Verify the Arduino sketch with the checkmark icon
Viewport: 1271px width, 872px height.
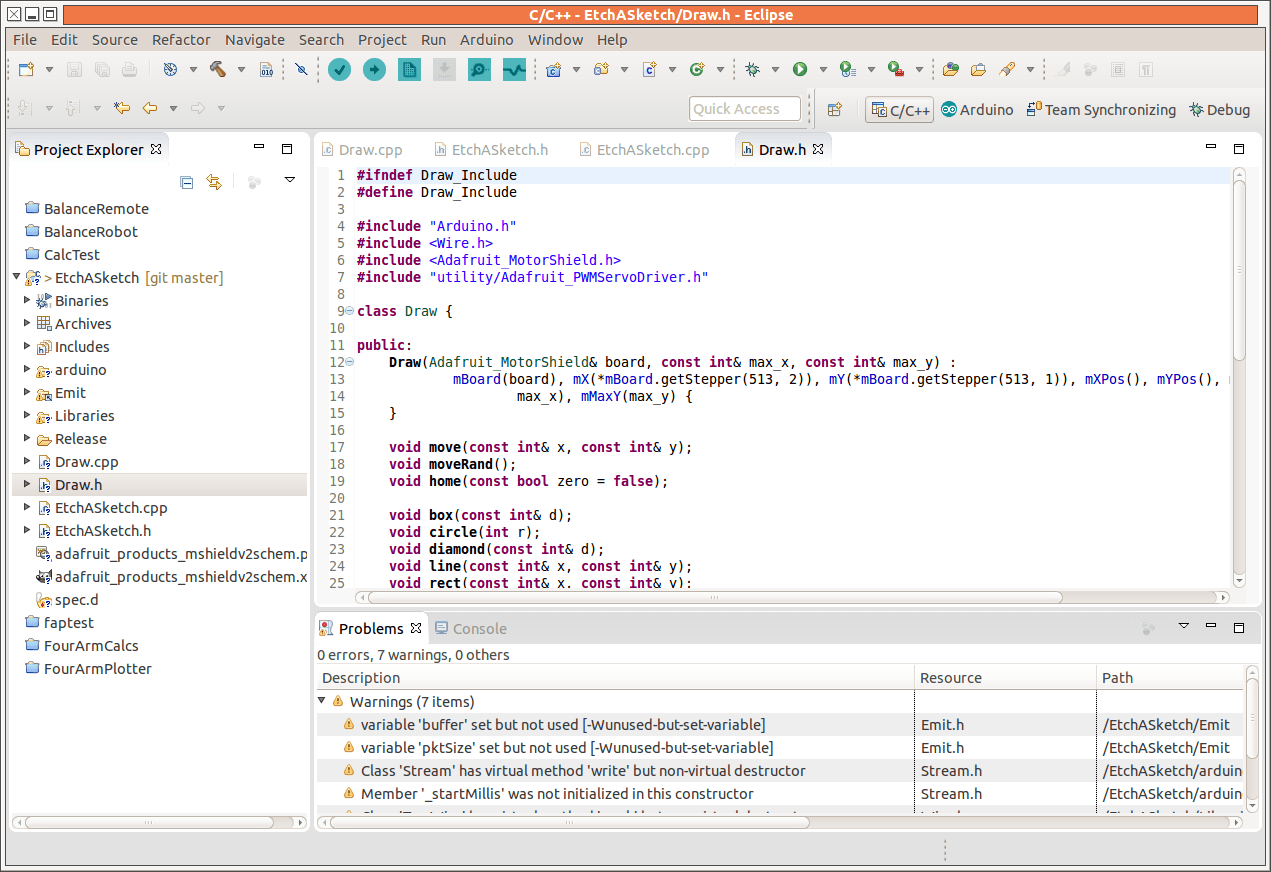(x=339, y=70)
